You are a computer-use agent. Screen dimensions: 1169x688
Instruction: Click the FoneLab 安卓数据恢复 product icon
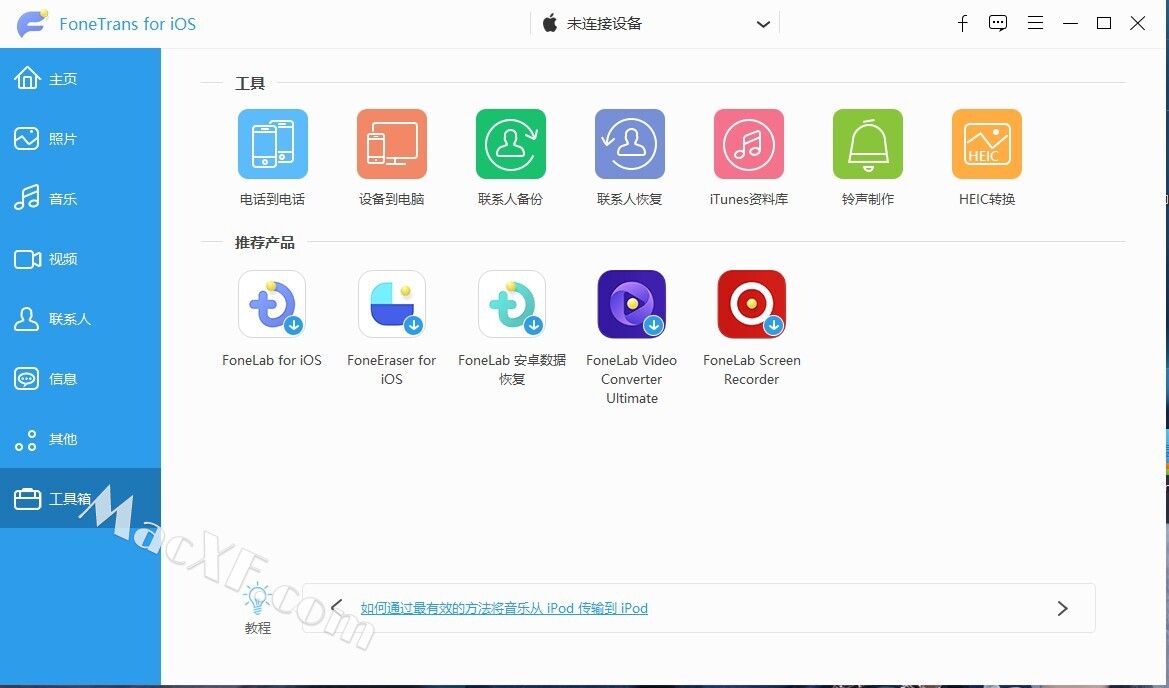coord(512,304)
